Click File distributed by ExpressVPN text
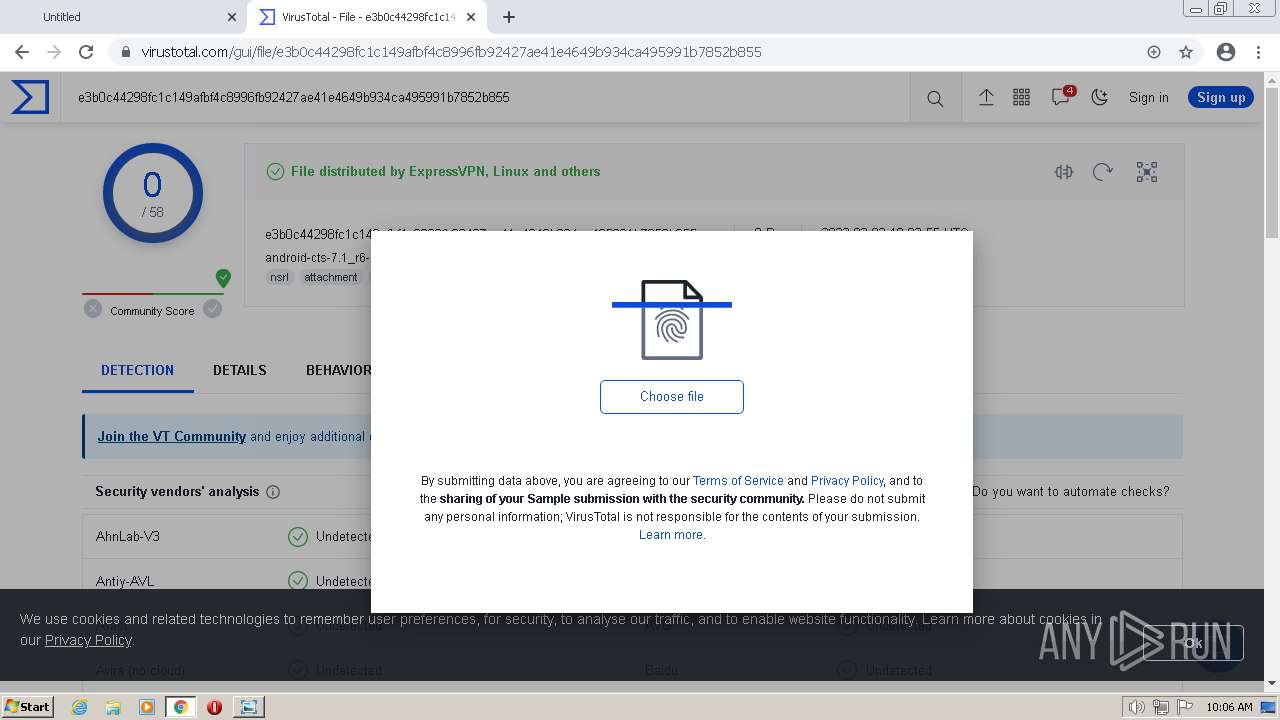The height and width of the screenshot is (720, 1280). [445, 171]
